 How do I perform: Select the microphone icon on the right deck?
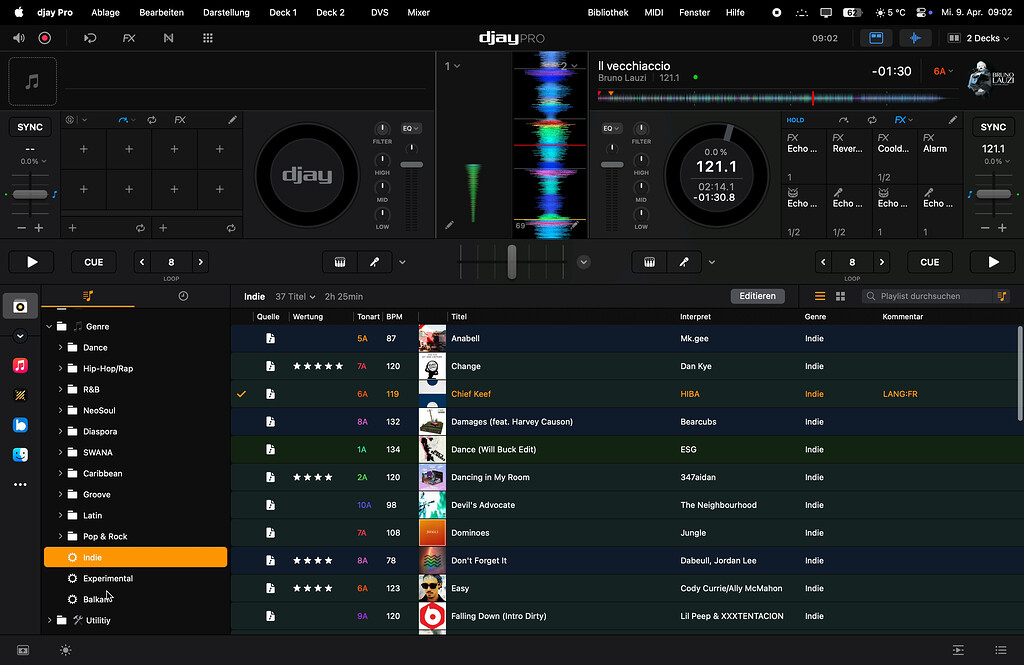point(683,261)
